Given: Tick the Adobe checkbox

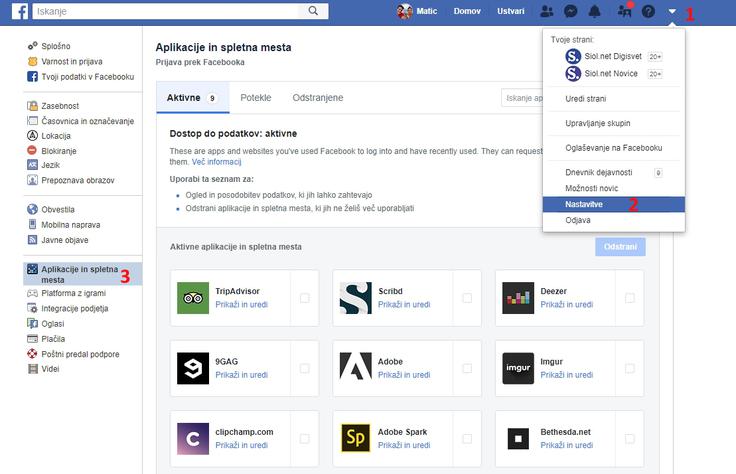Looking at the screenshot, I should [467, 368].
